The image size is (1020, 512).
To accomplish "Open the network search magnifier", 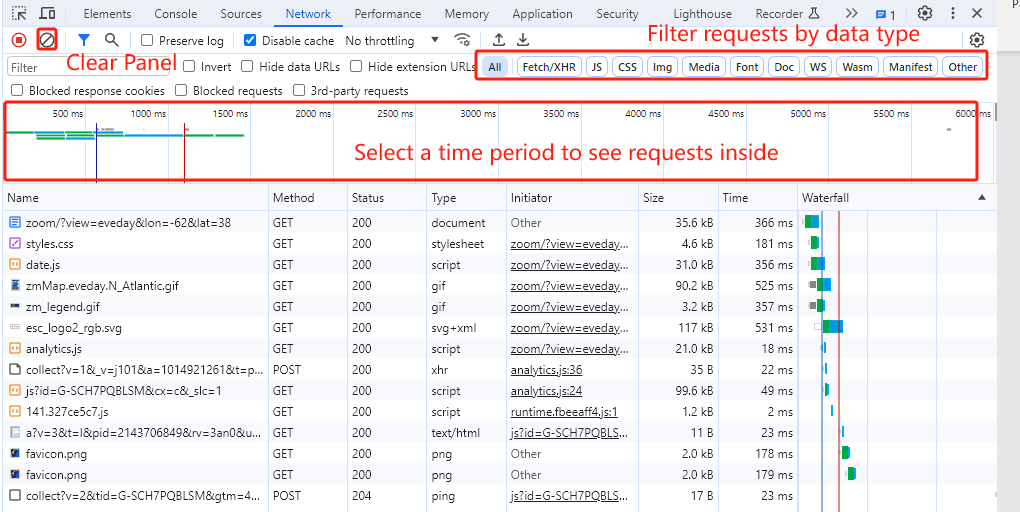I will [112, 40].
